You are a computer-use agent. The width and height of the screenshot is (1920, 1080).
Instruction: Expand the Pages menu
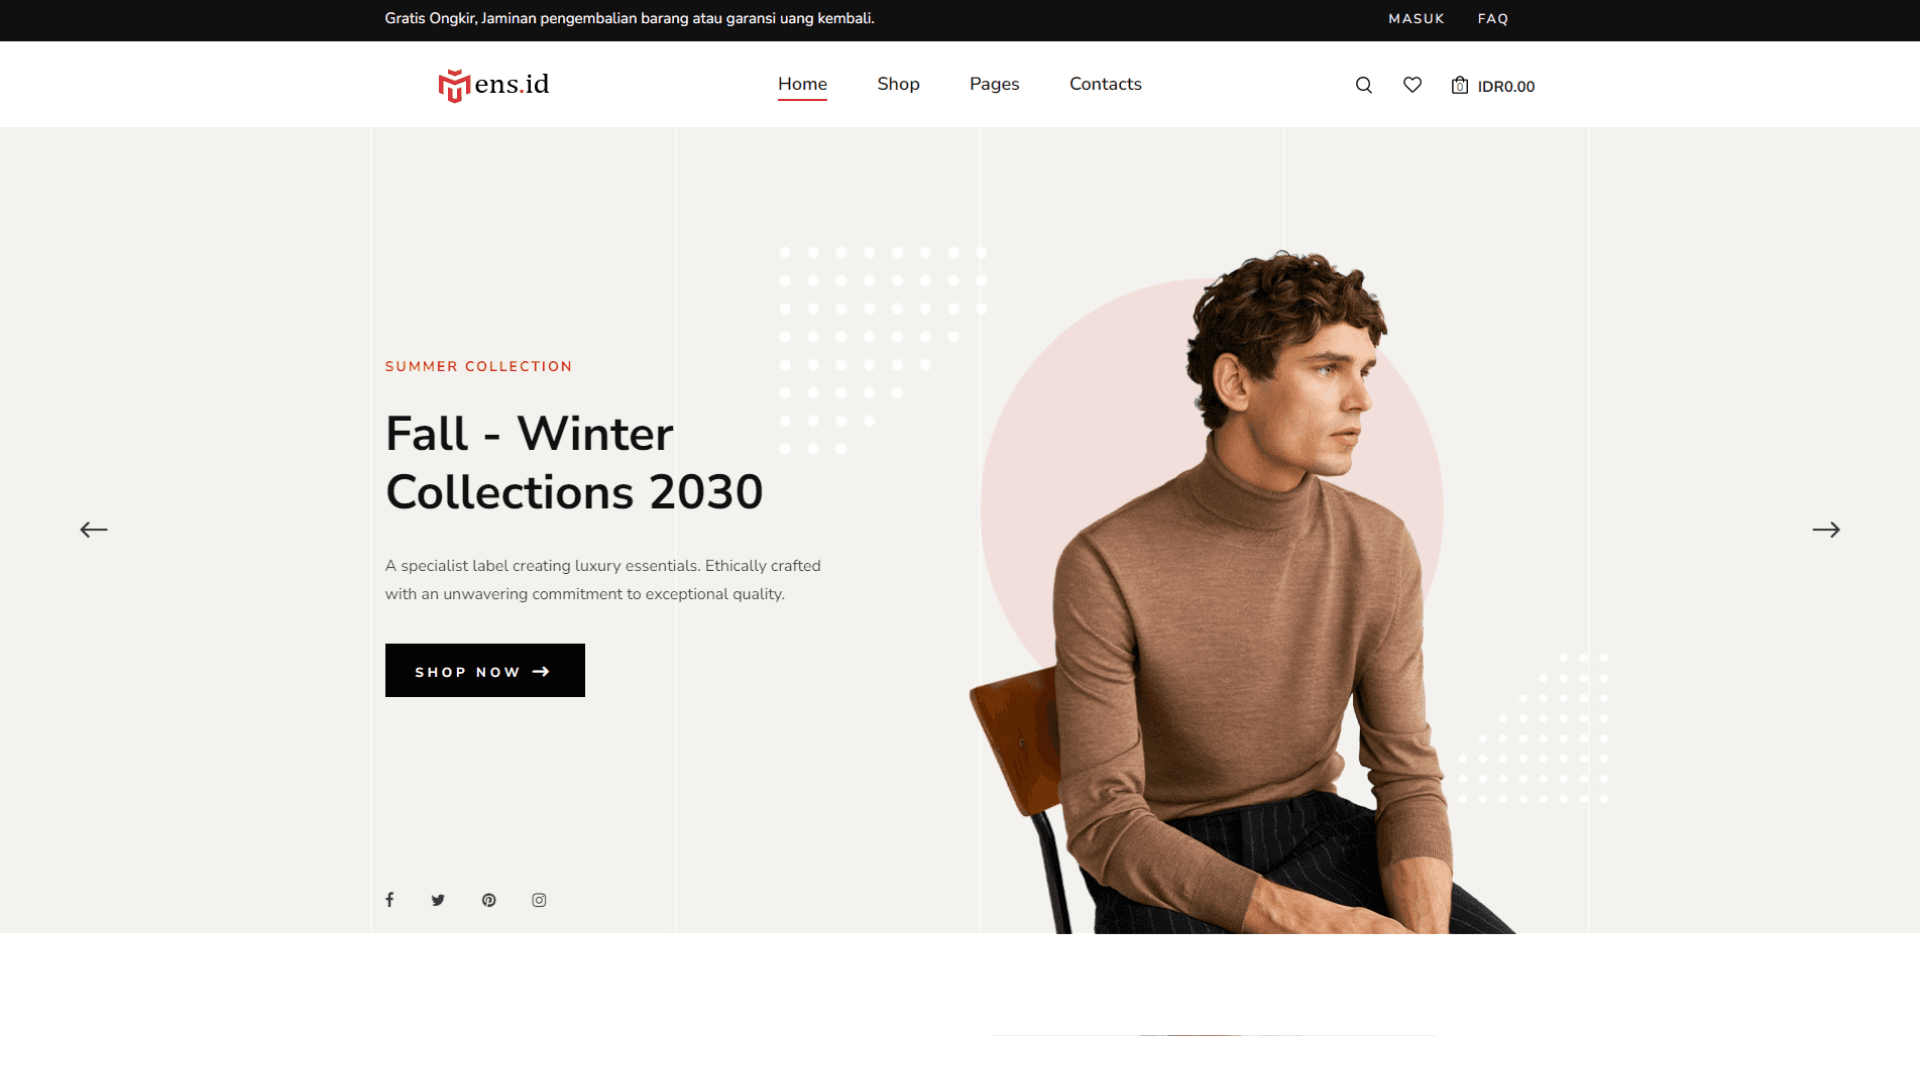click(994, 84)
